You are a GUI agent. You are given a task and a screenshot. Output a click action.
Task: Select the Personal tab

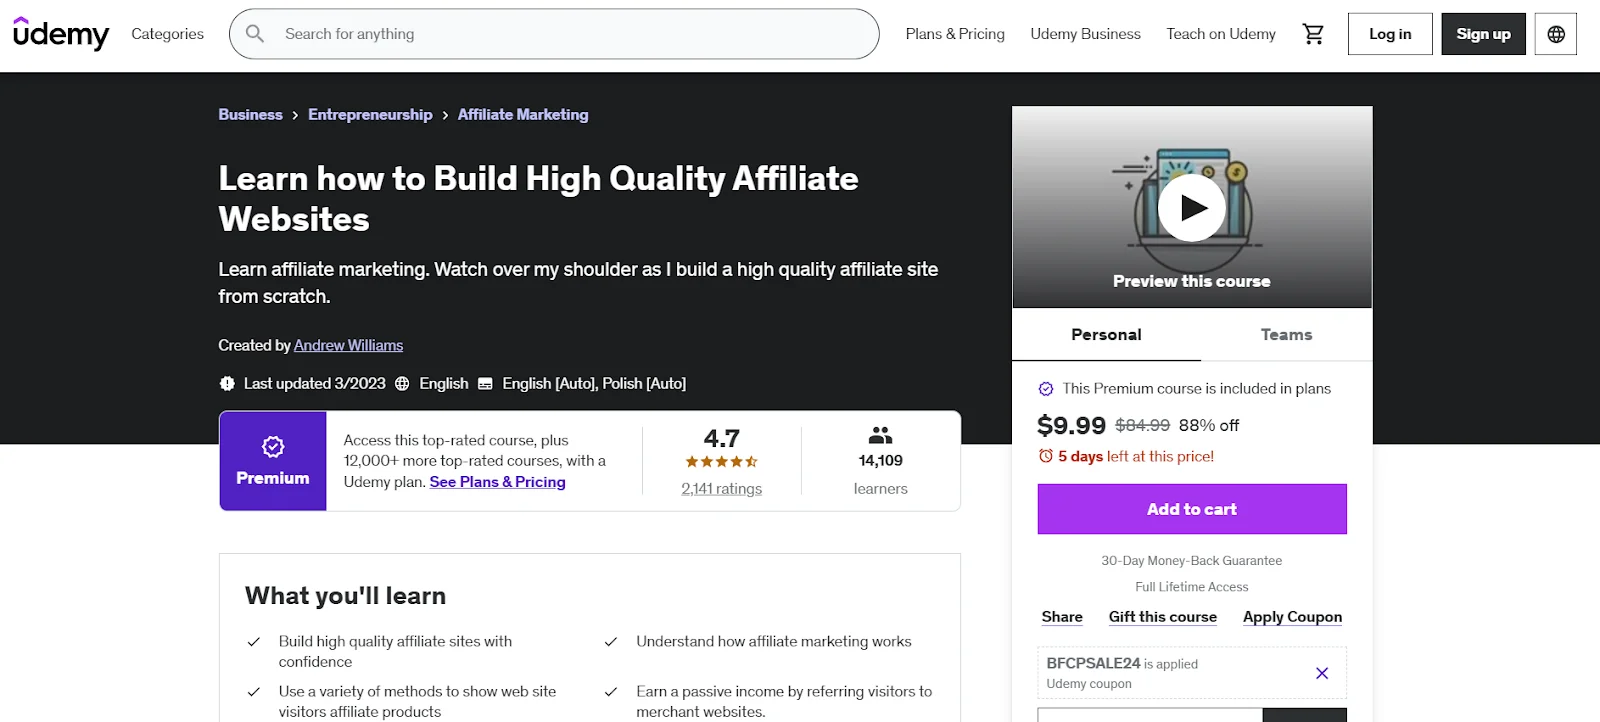pos(1105,334)
